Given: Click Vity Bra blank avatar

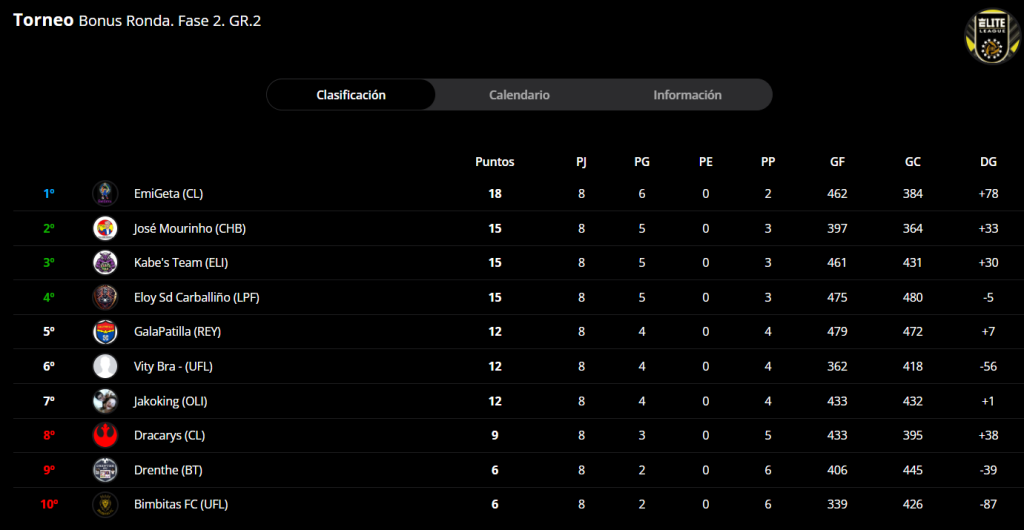Looking at the screenshot, I should point(105,366).
